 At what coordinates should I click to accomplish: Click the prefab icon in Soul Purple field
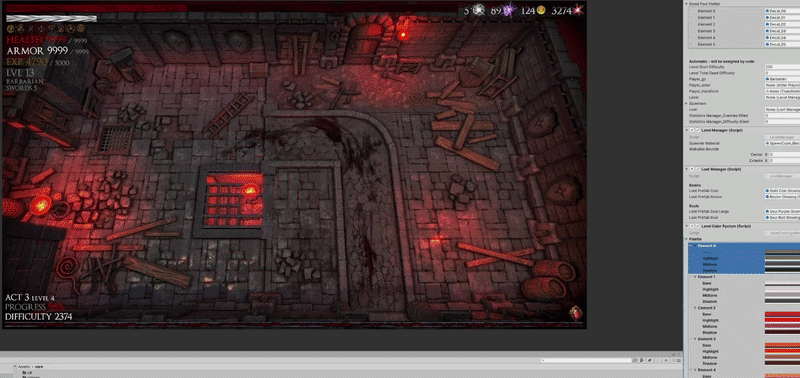coord(768,211)
